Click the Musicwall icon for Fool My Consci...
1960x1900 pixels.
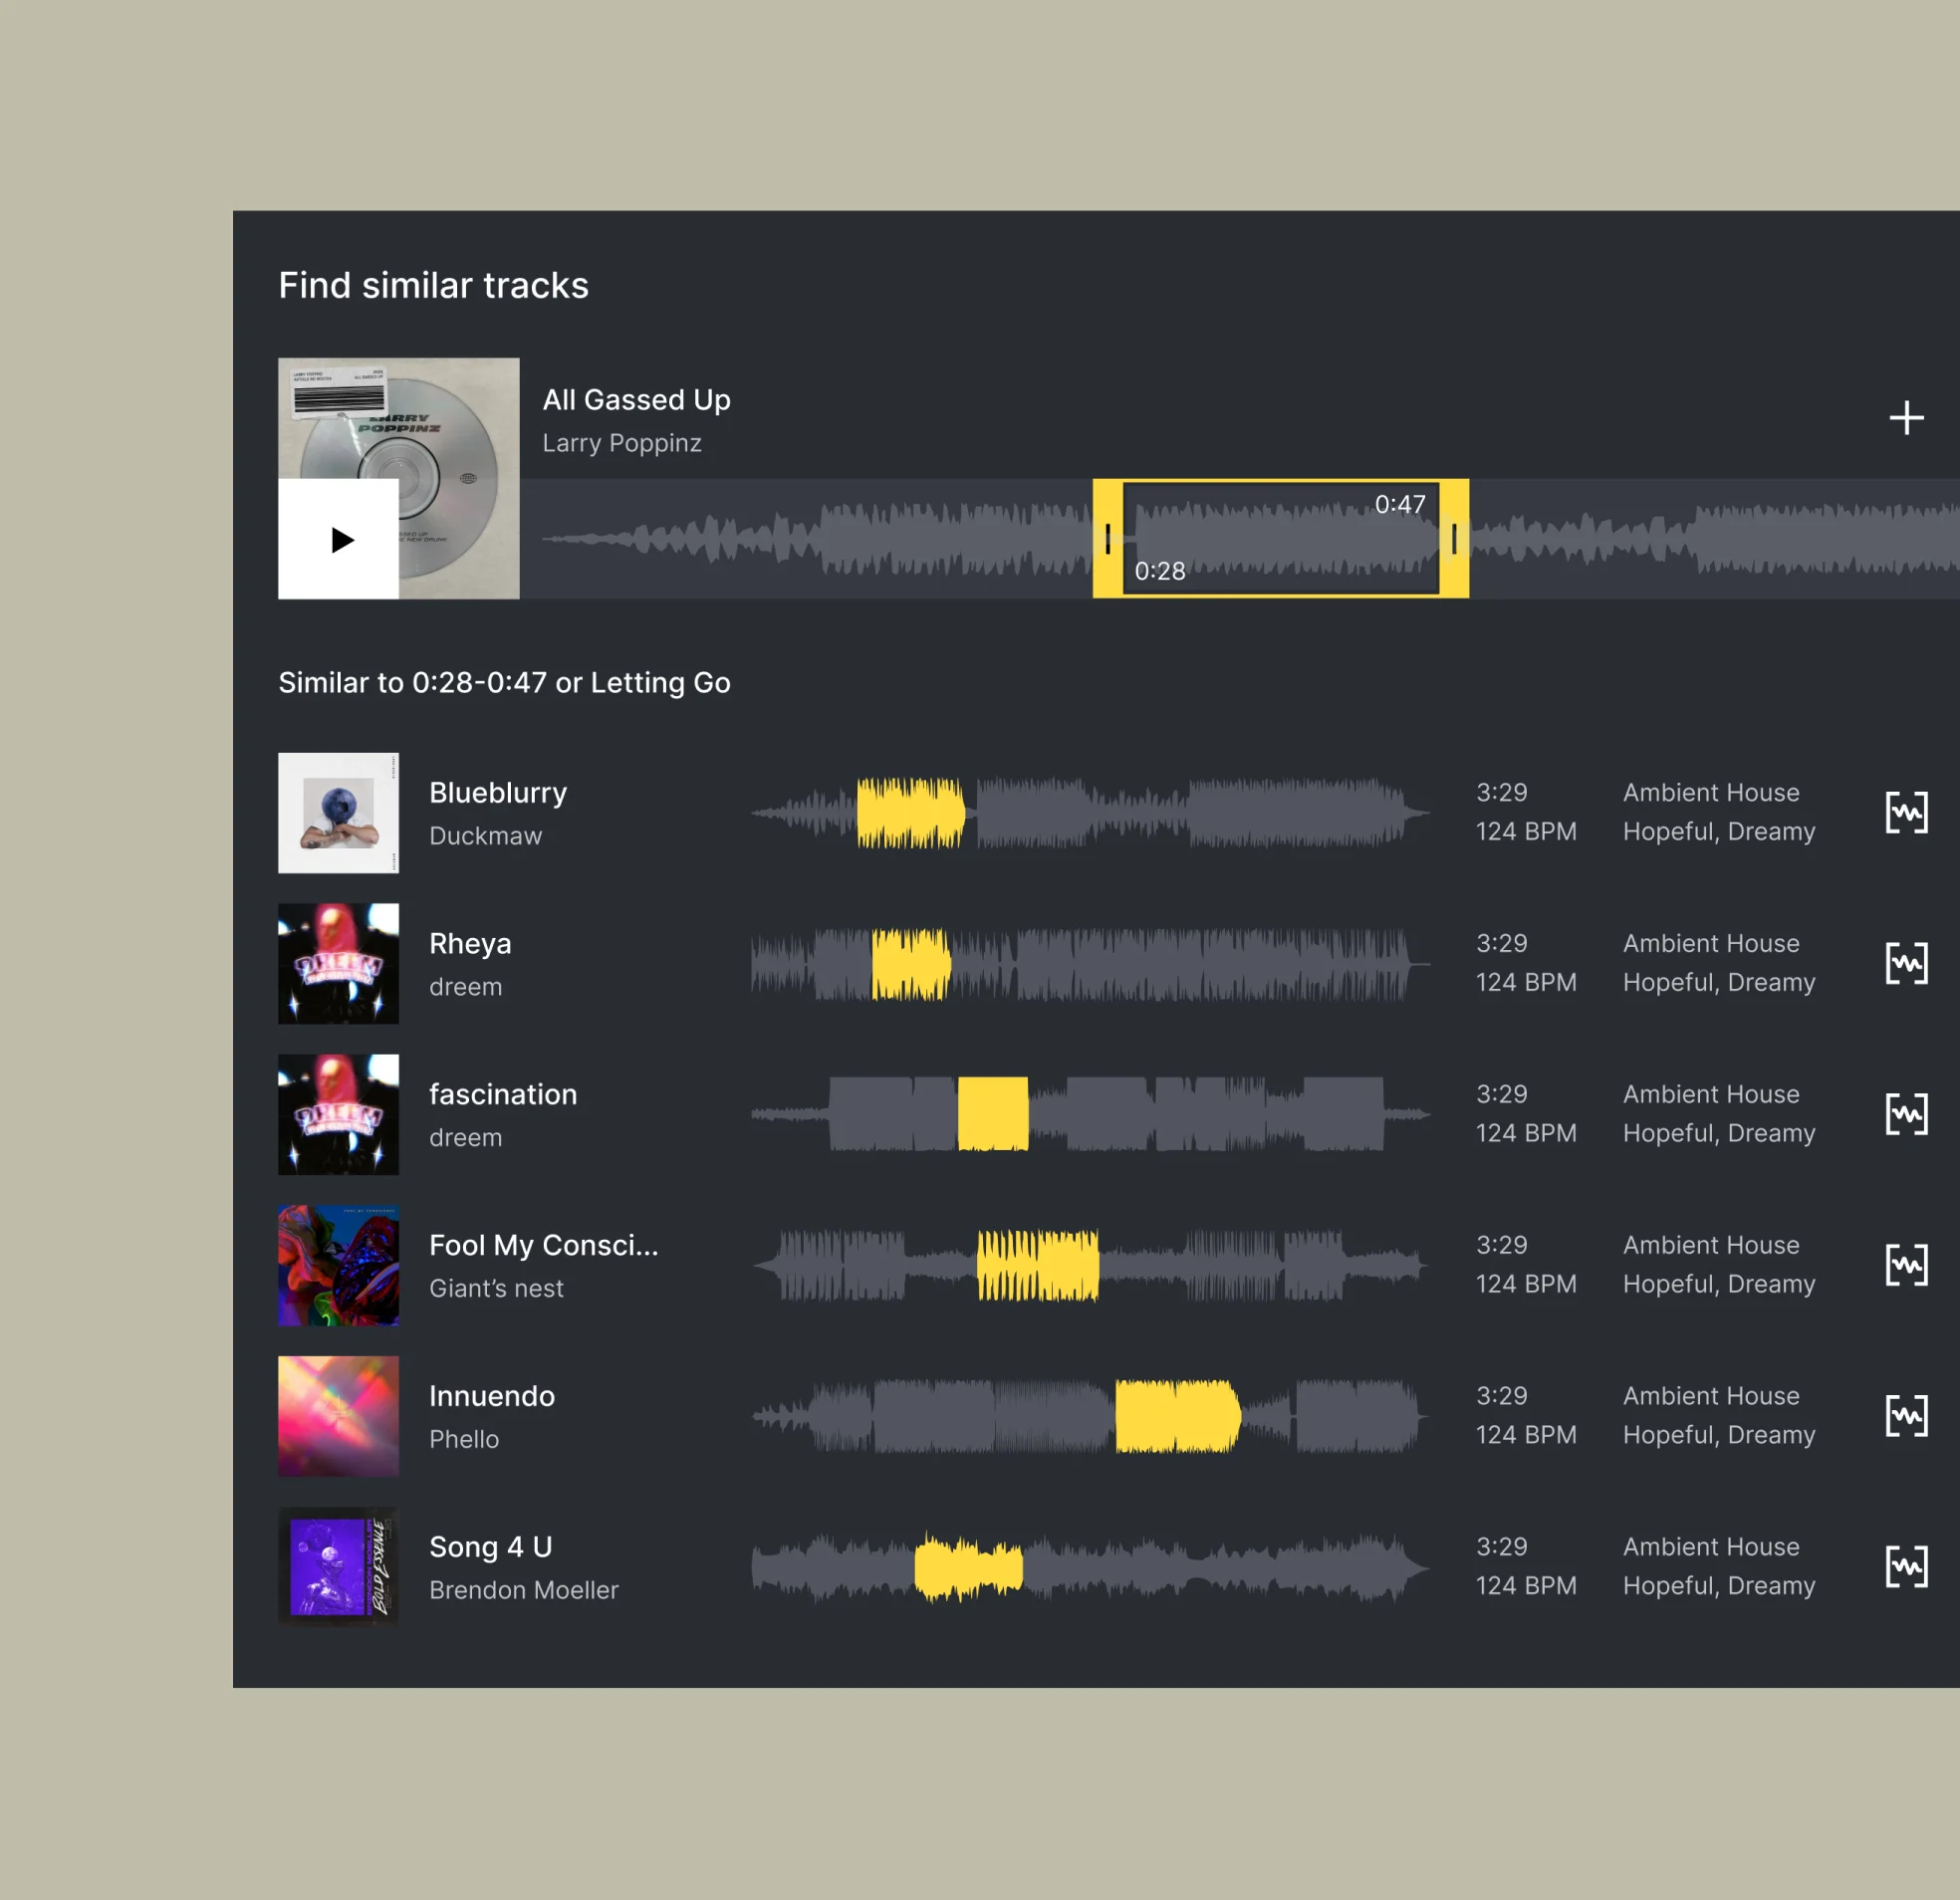point(1906,1265)
